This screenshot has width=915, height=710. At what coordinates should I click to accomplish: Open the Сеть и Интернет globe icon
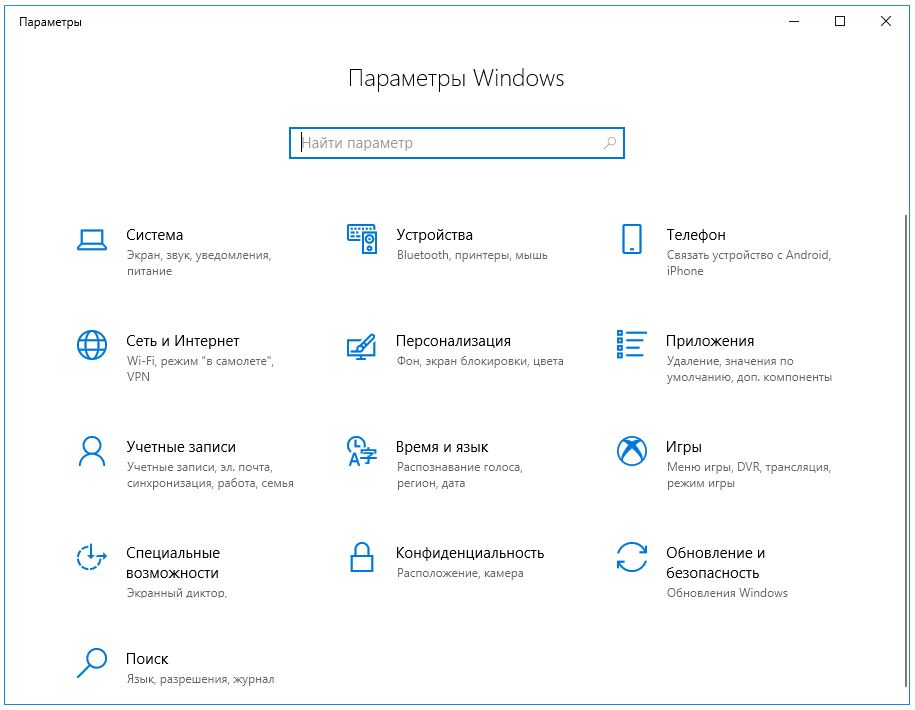pyautogui.click(x=92, y=345)
